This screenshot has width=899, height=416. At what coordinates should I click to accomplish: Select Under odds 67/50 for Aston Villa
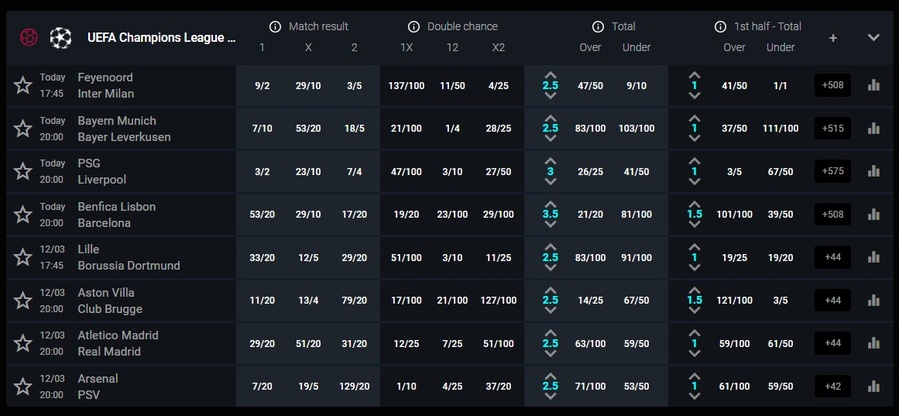(x=636, y=300)
